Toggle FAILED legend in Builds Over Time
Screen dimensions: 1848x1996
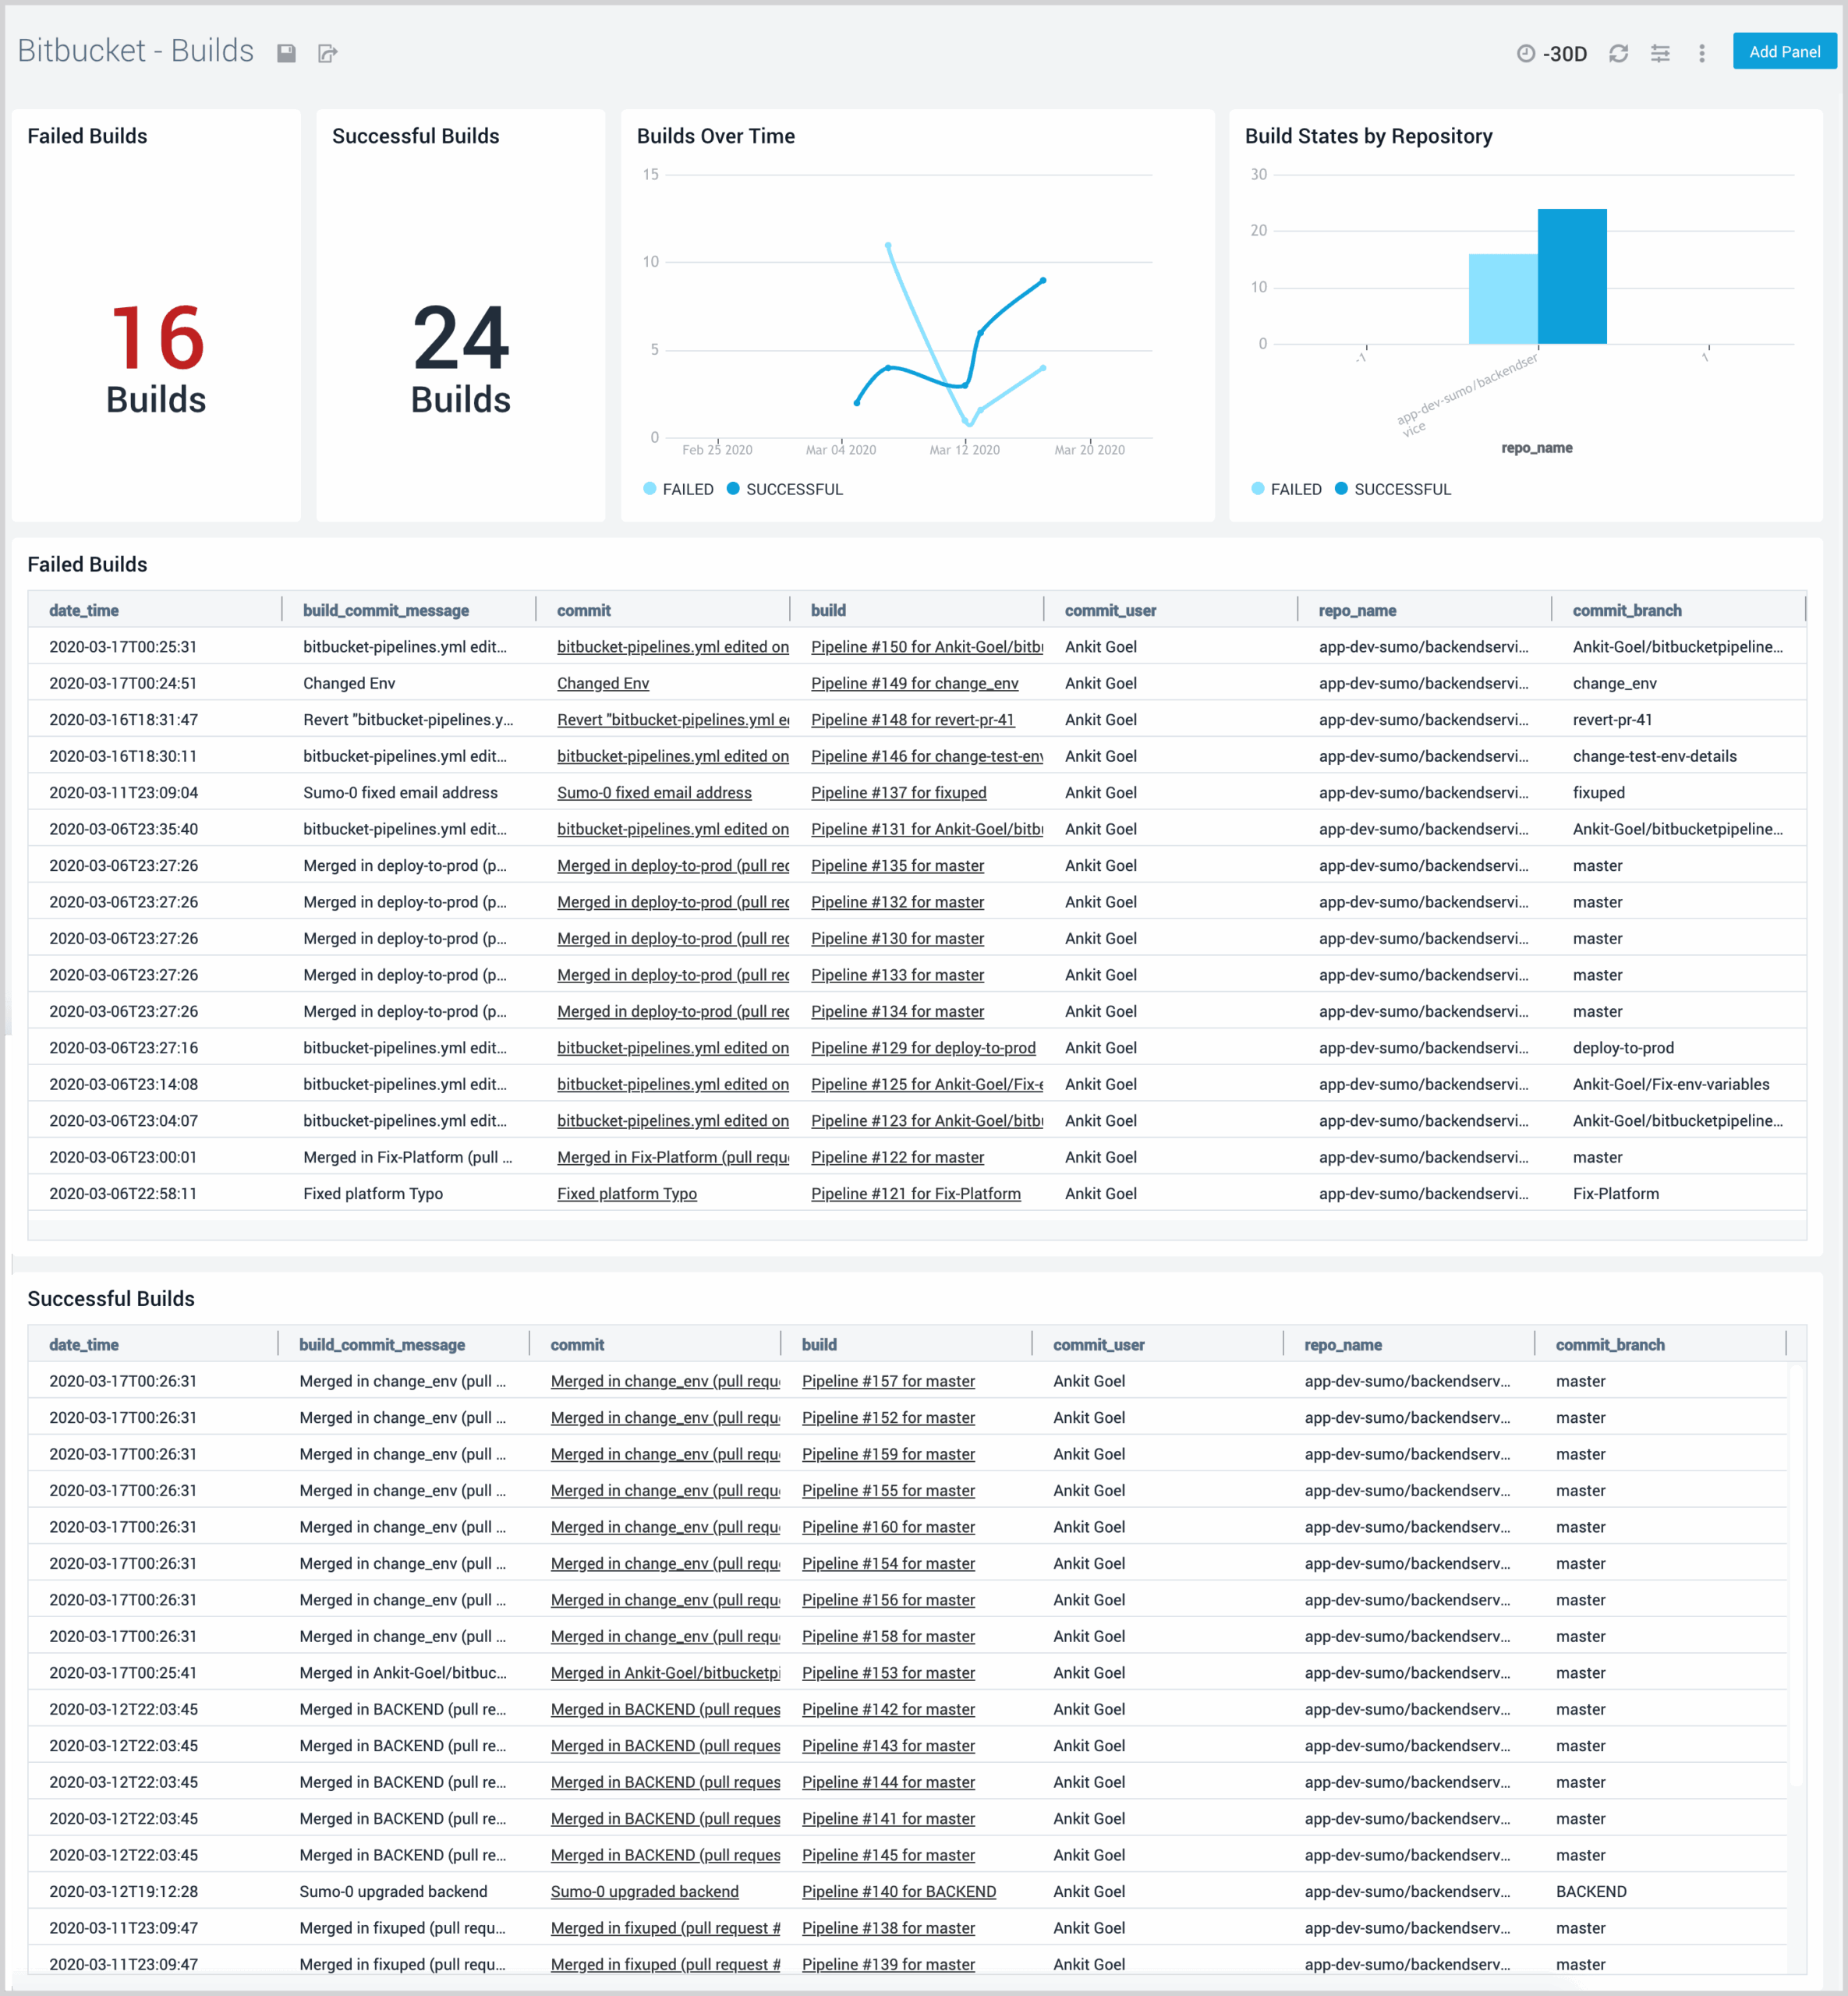tap(678, 489)
